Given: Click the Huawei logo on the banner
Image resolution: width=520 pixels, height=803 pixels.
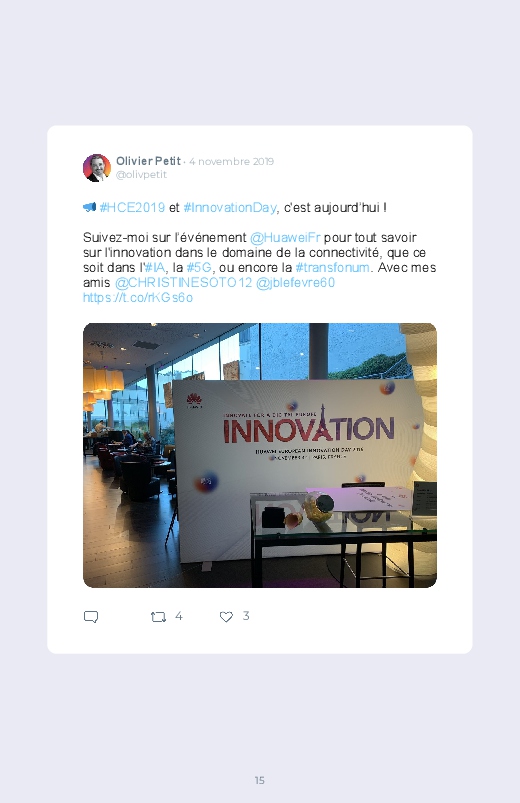Looking at the screenshot, I should [194, 401].
